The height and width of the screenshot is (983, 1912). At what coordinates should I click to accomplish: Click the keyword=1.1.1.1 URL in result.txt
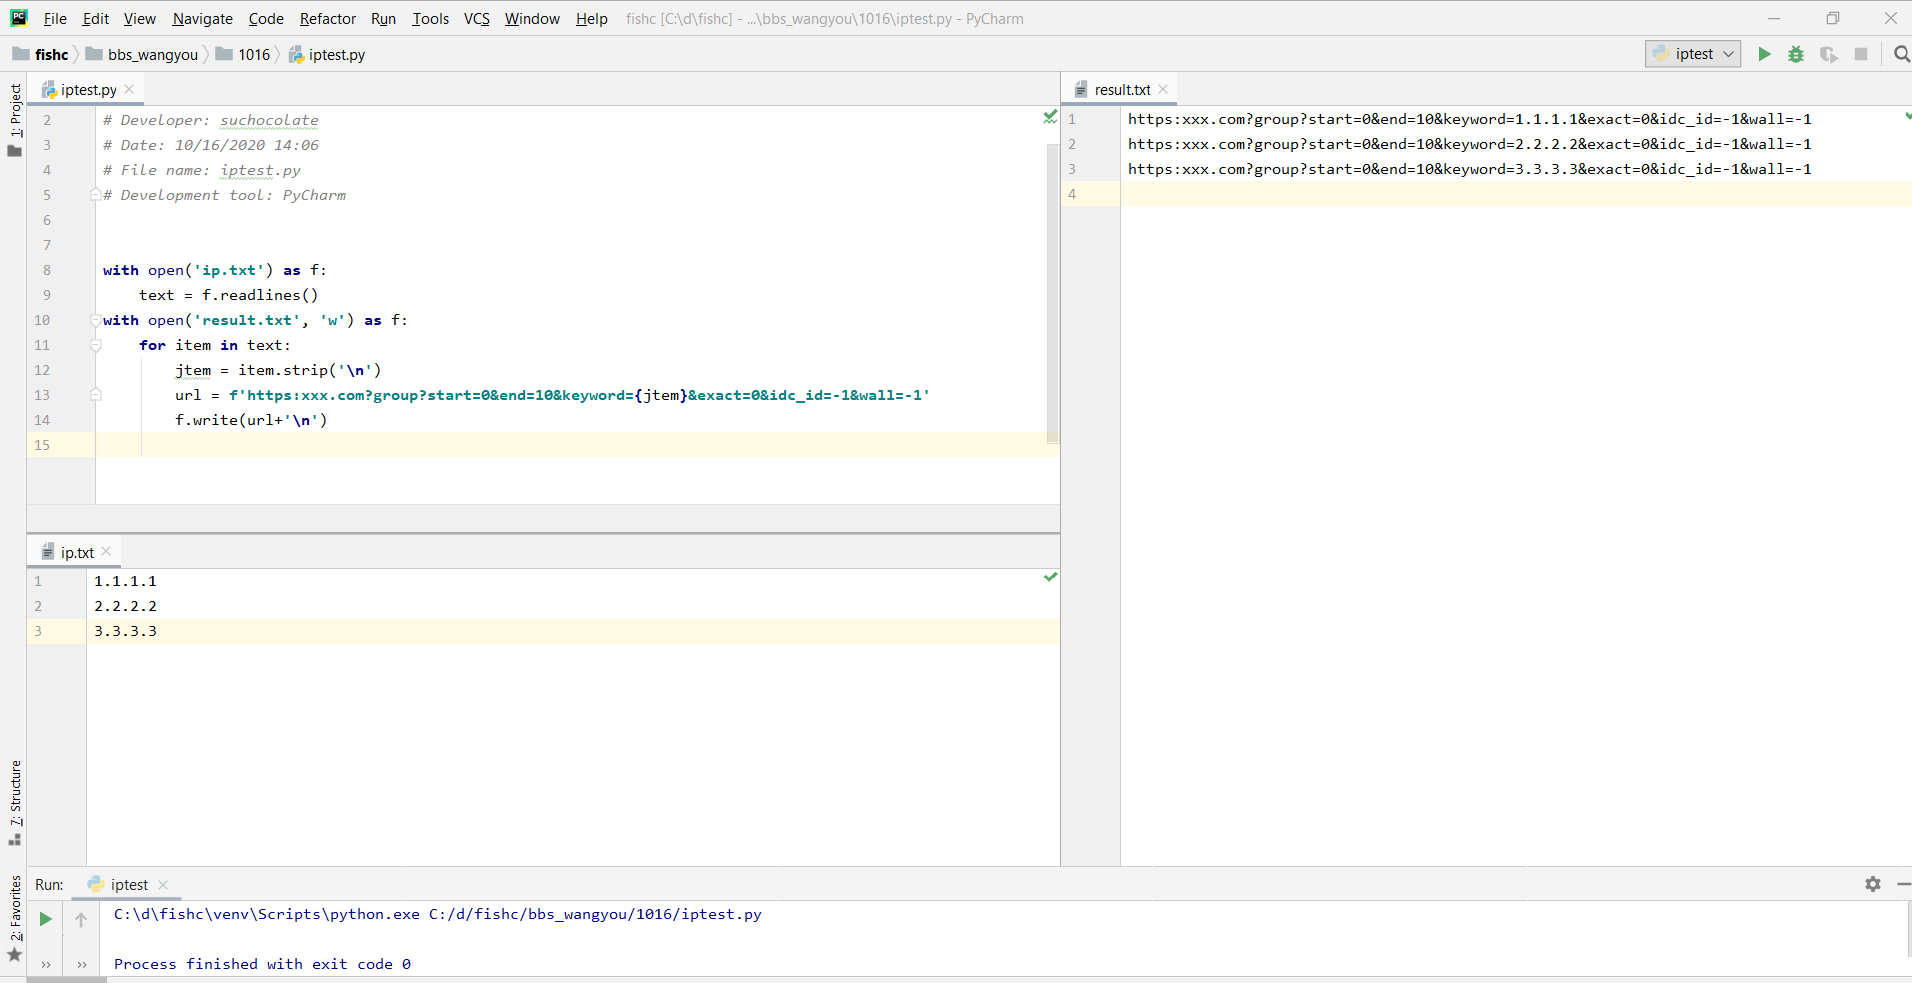tap(1469, 119)
